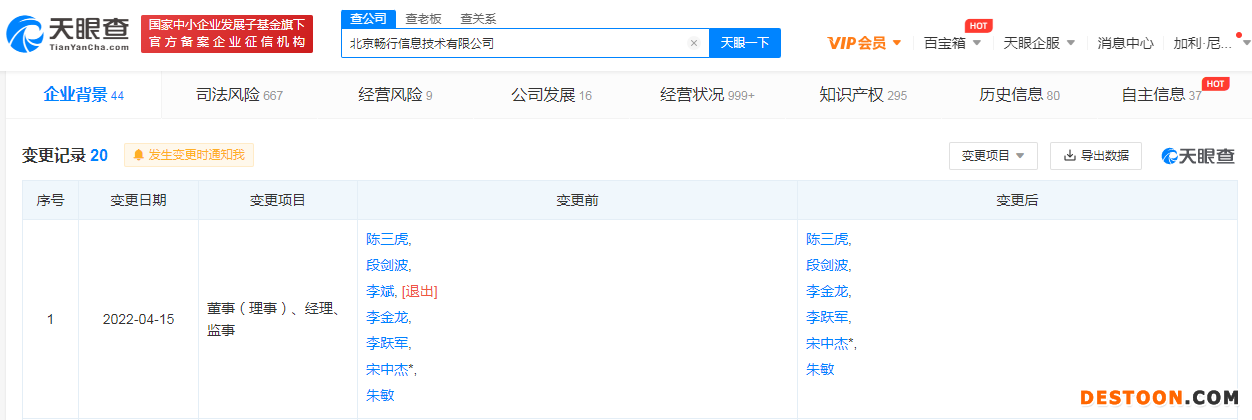Switch to the 司法风险 tab

(x=239, y=95)
